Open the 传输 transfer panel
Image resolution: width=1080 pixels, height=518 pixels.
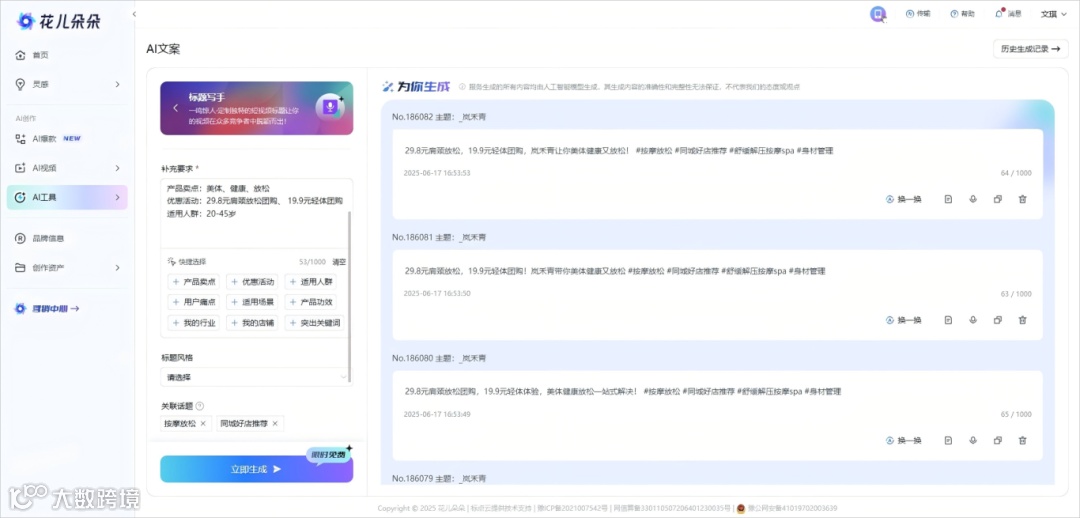click(918, 14)
